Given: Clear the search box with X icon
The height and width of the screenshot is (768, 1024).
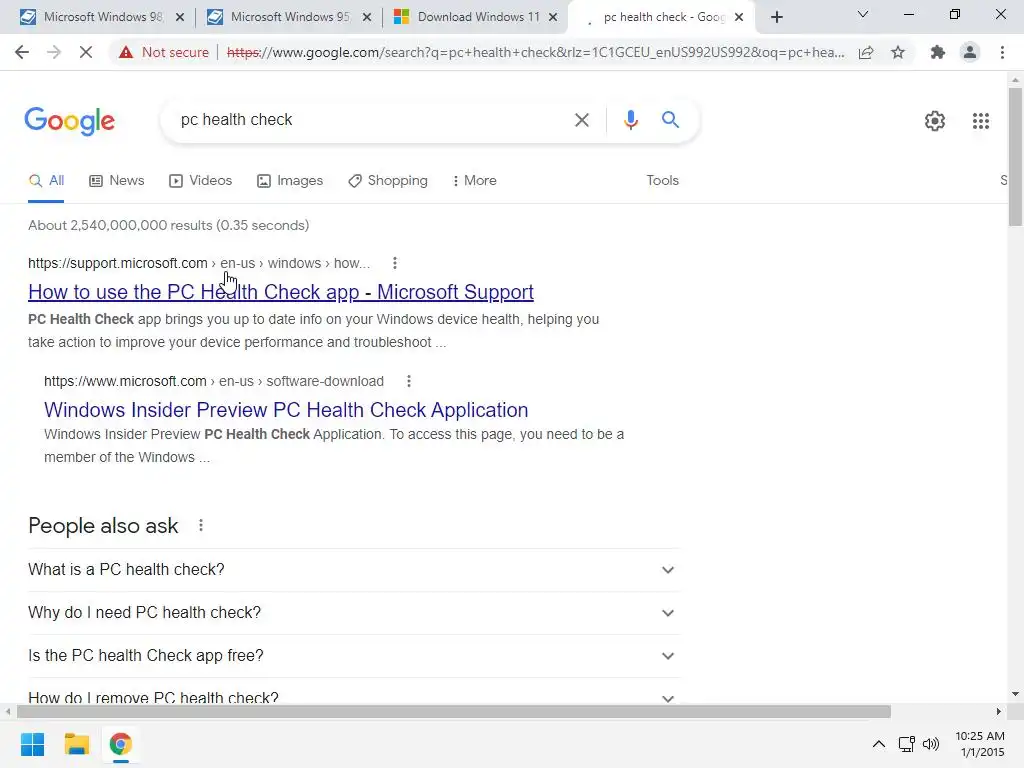Looking at the screenshot, I should [581, 120].
